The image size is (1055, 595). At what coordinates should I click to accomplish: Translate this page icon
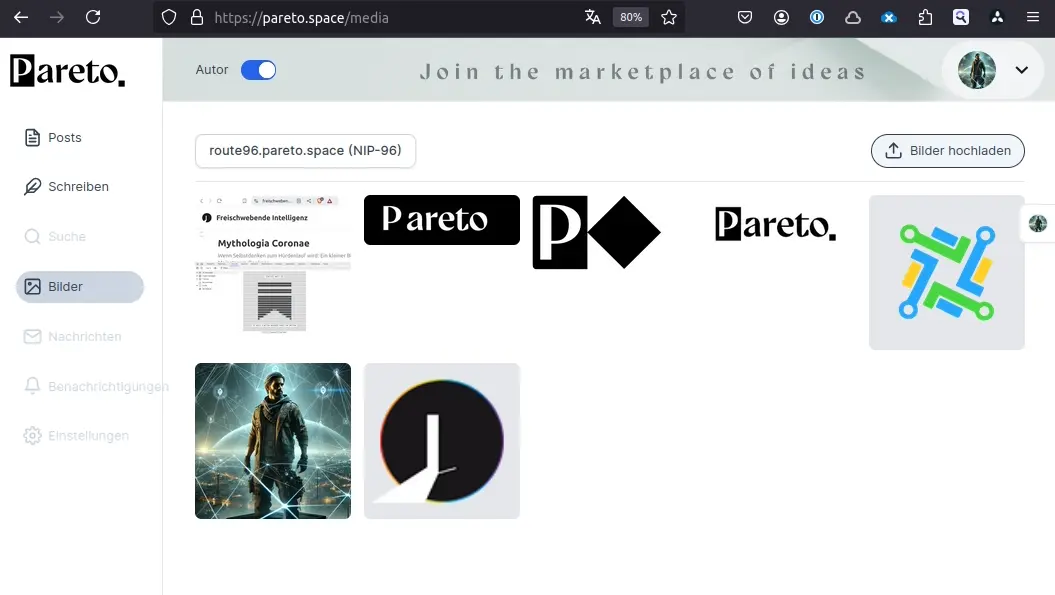point(593,18)
